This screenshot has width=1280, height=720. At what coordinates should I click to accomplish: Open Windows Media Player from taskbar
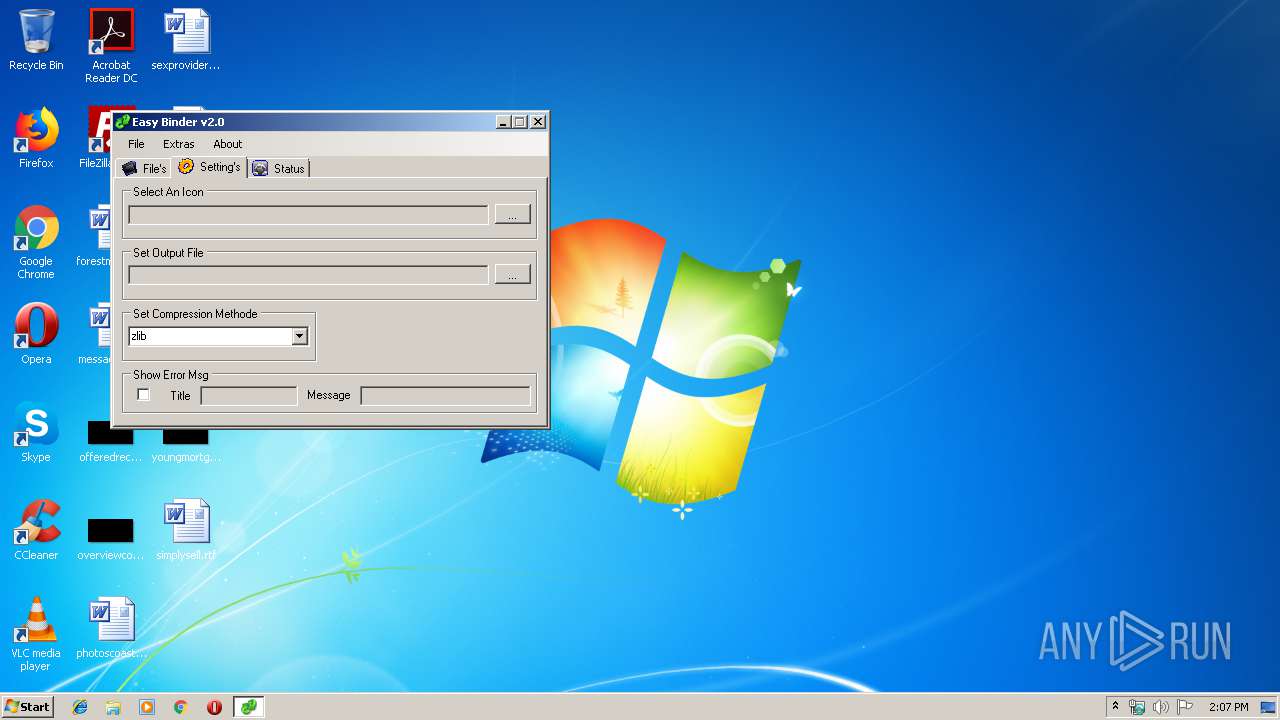point(147,707)
